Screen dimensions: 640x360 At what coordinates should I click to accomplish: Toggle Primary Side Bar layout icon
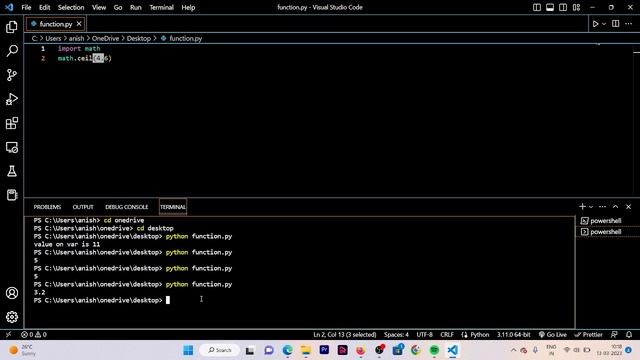[x=537, y=7]
